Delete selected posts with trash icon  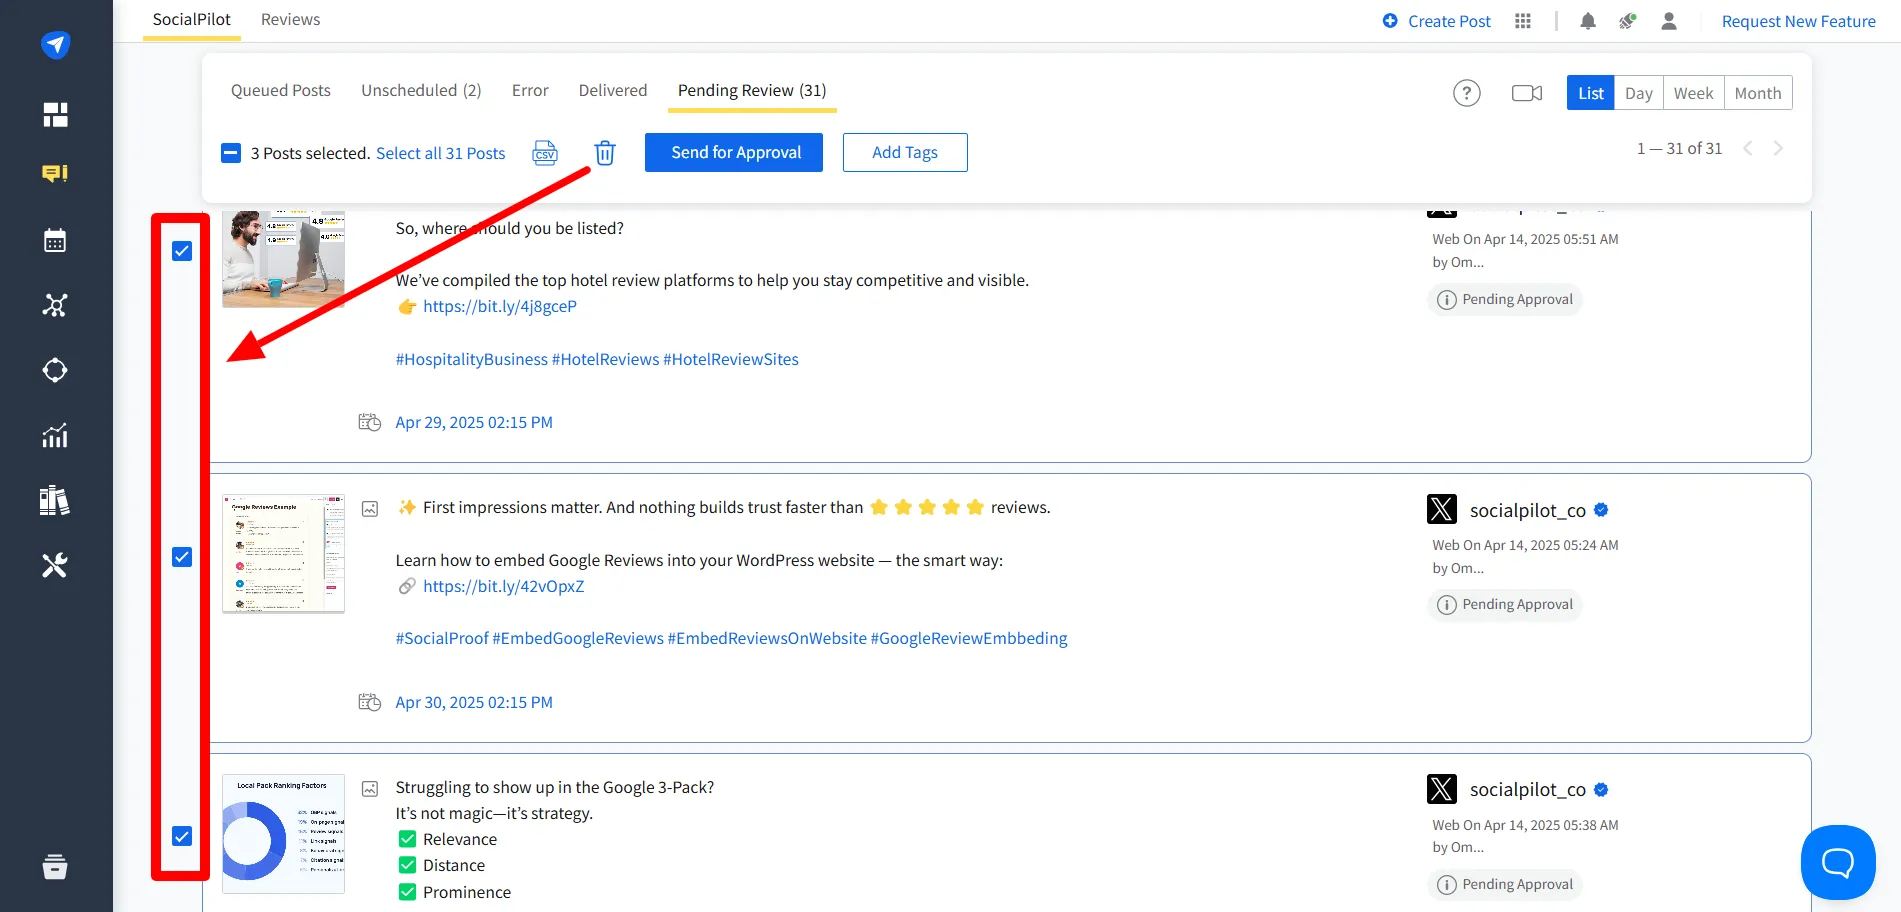click(605, 153)
